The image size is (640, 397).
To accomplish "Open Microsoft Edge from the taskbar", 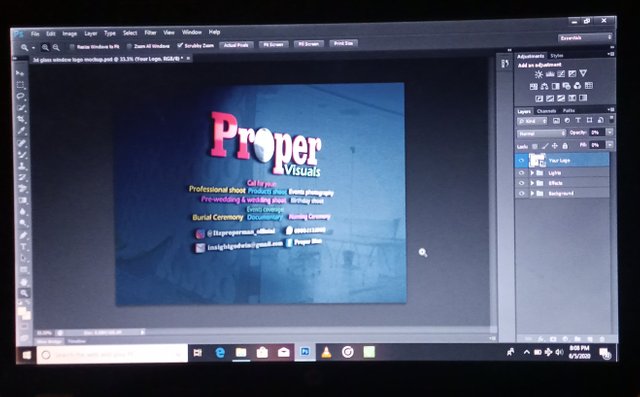I will click(220, 353).
